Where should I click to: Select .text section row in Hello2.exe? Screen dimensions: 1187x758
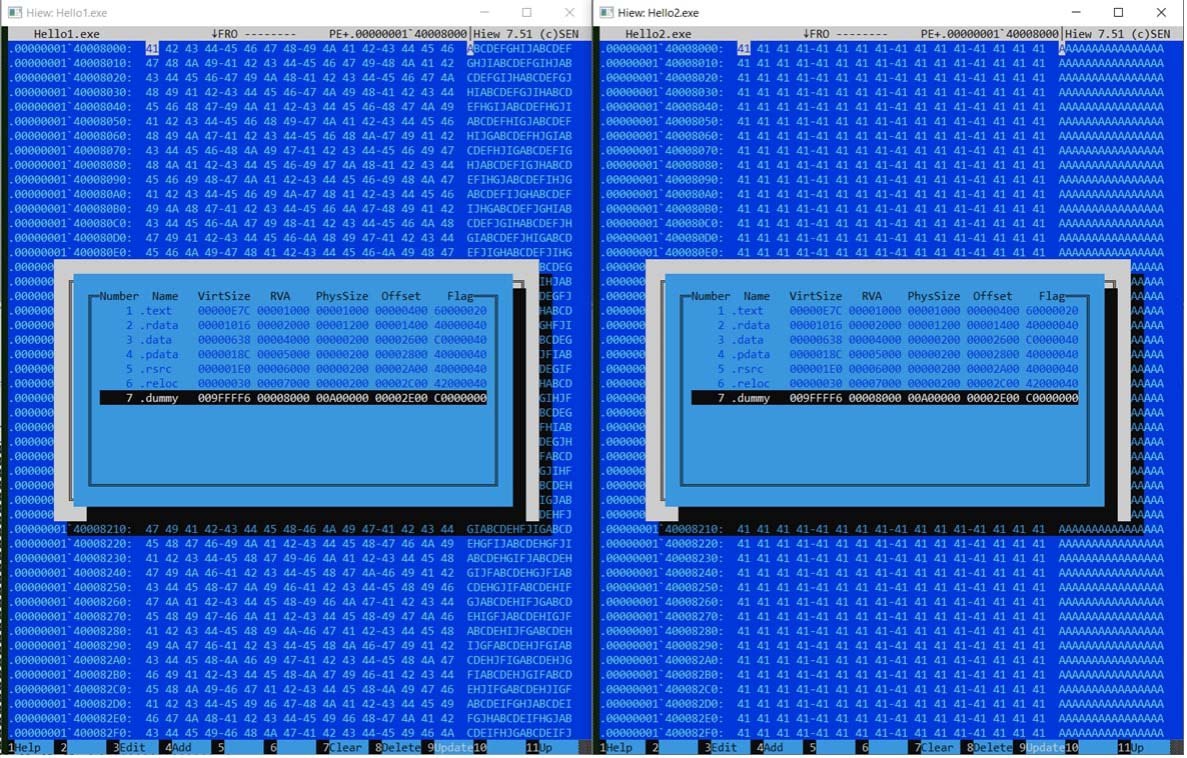coord(885,310)
